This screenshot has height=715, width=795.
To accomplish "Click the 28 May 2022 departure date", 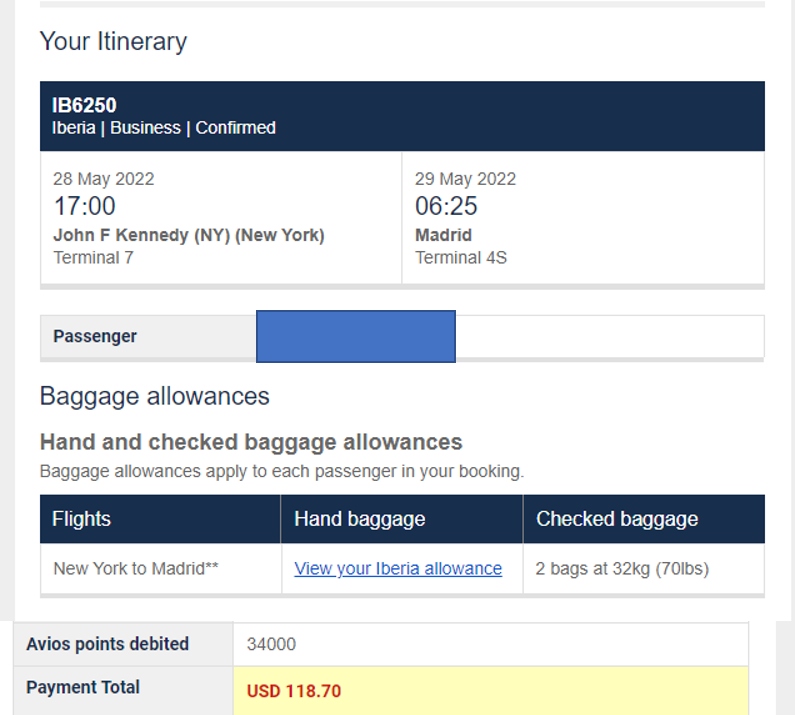I will [104, 180].
